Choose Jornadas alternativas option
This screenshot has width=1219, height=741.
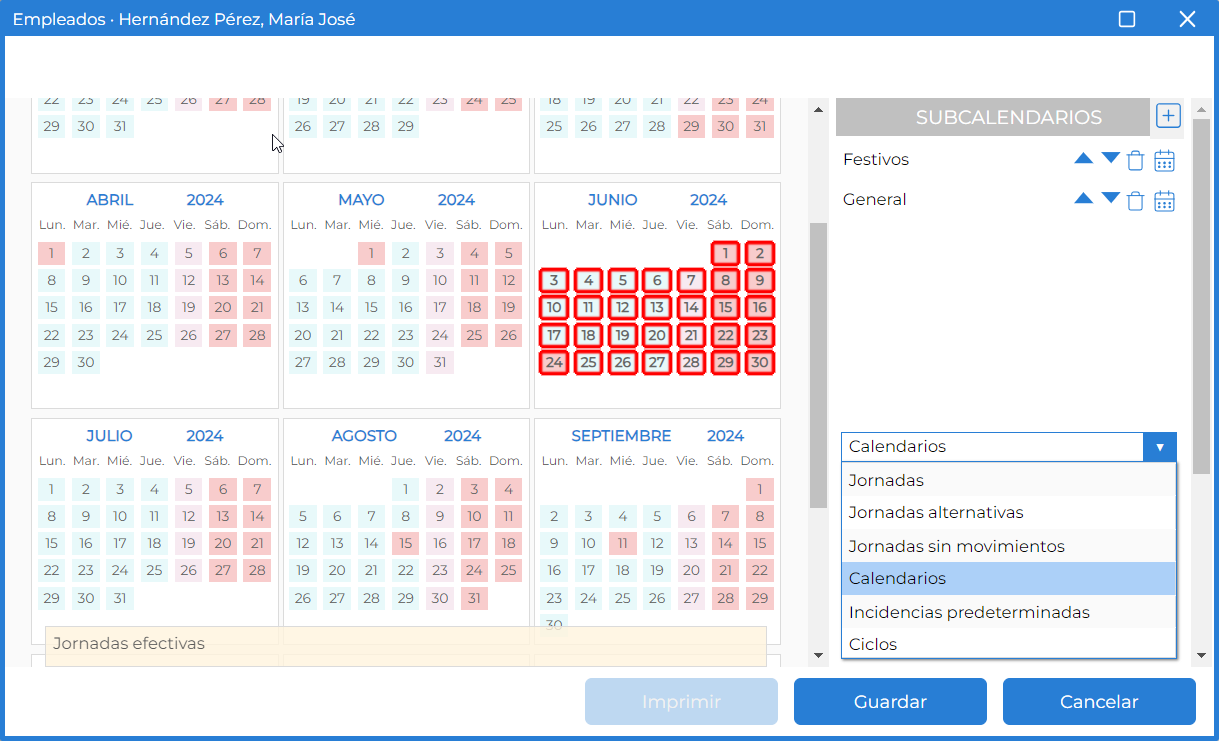tap(1009, 512)
